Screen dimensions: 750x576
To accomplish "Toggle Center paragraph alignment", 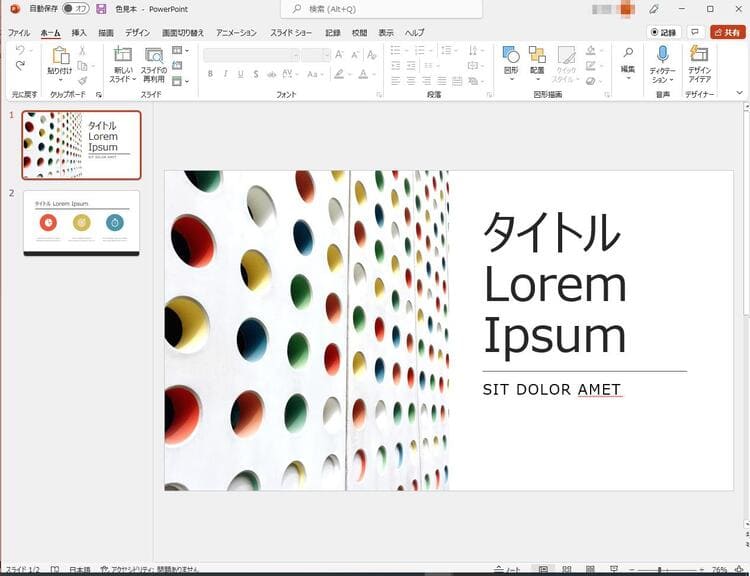I will [411, 81].
